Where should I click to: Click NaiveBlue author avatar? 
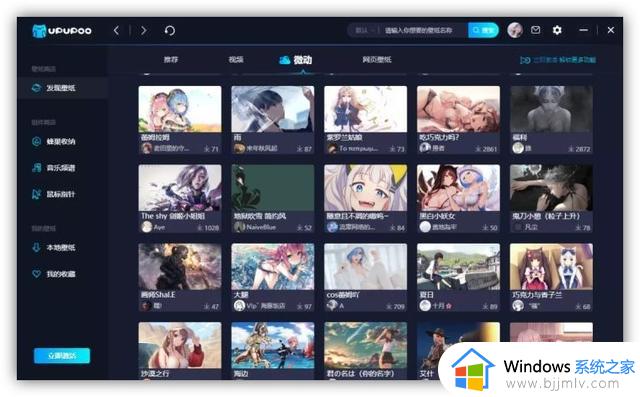pos(240,227)
